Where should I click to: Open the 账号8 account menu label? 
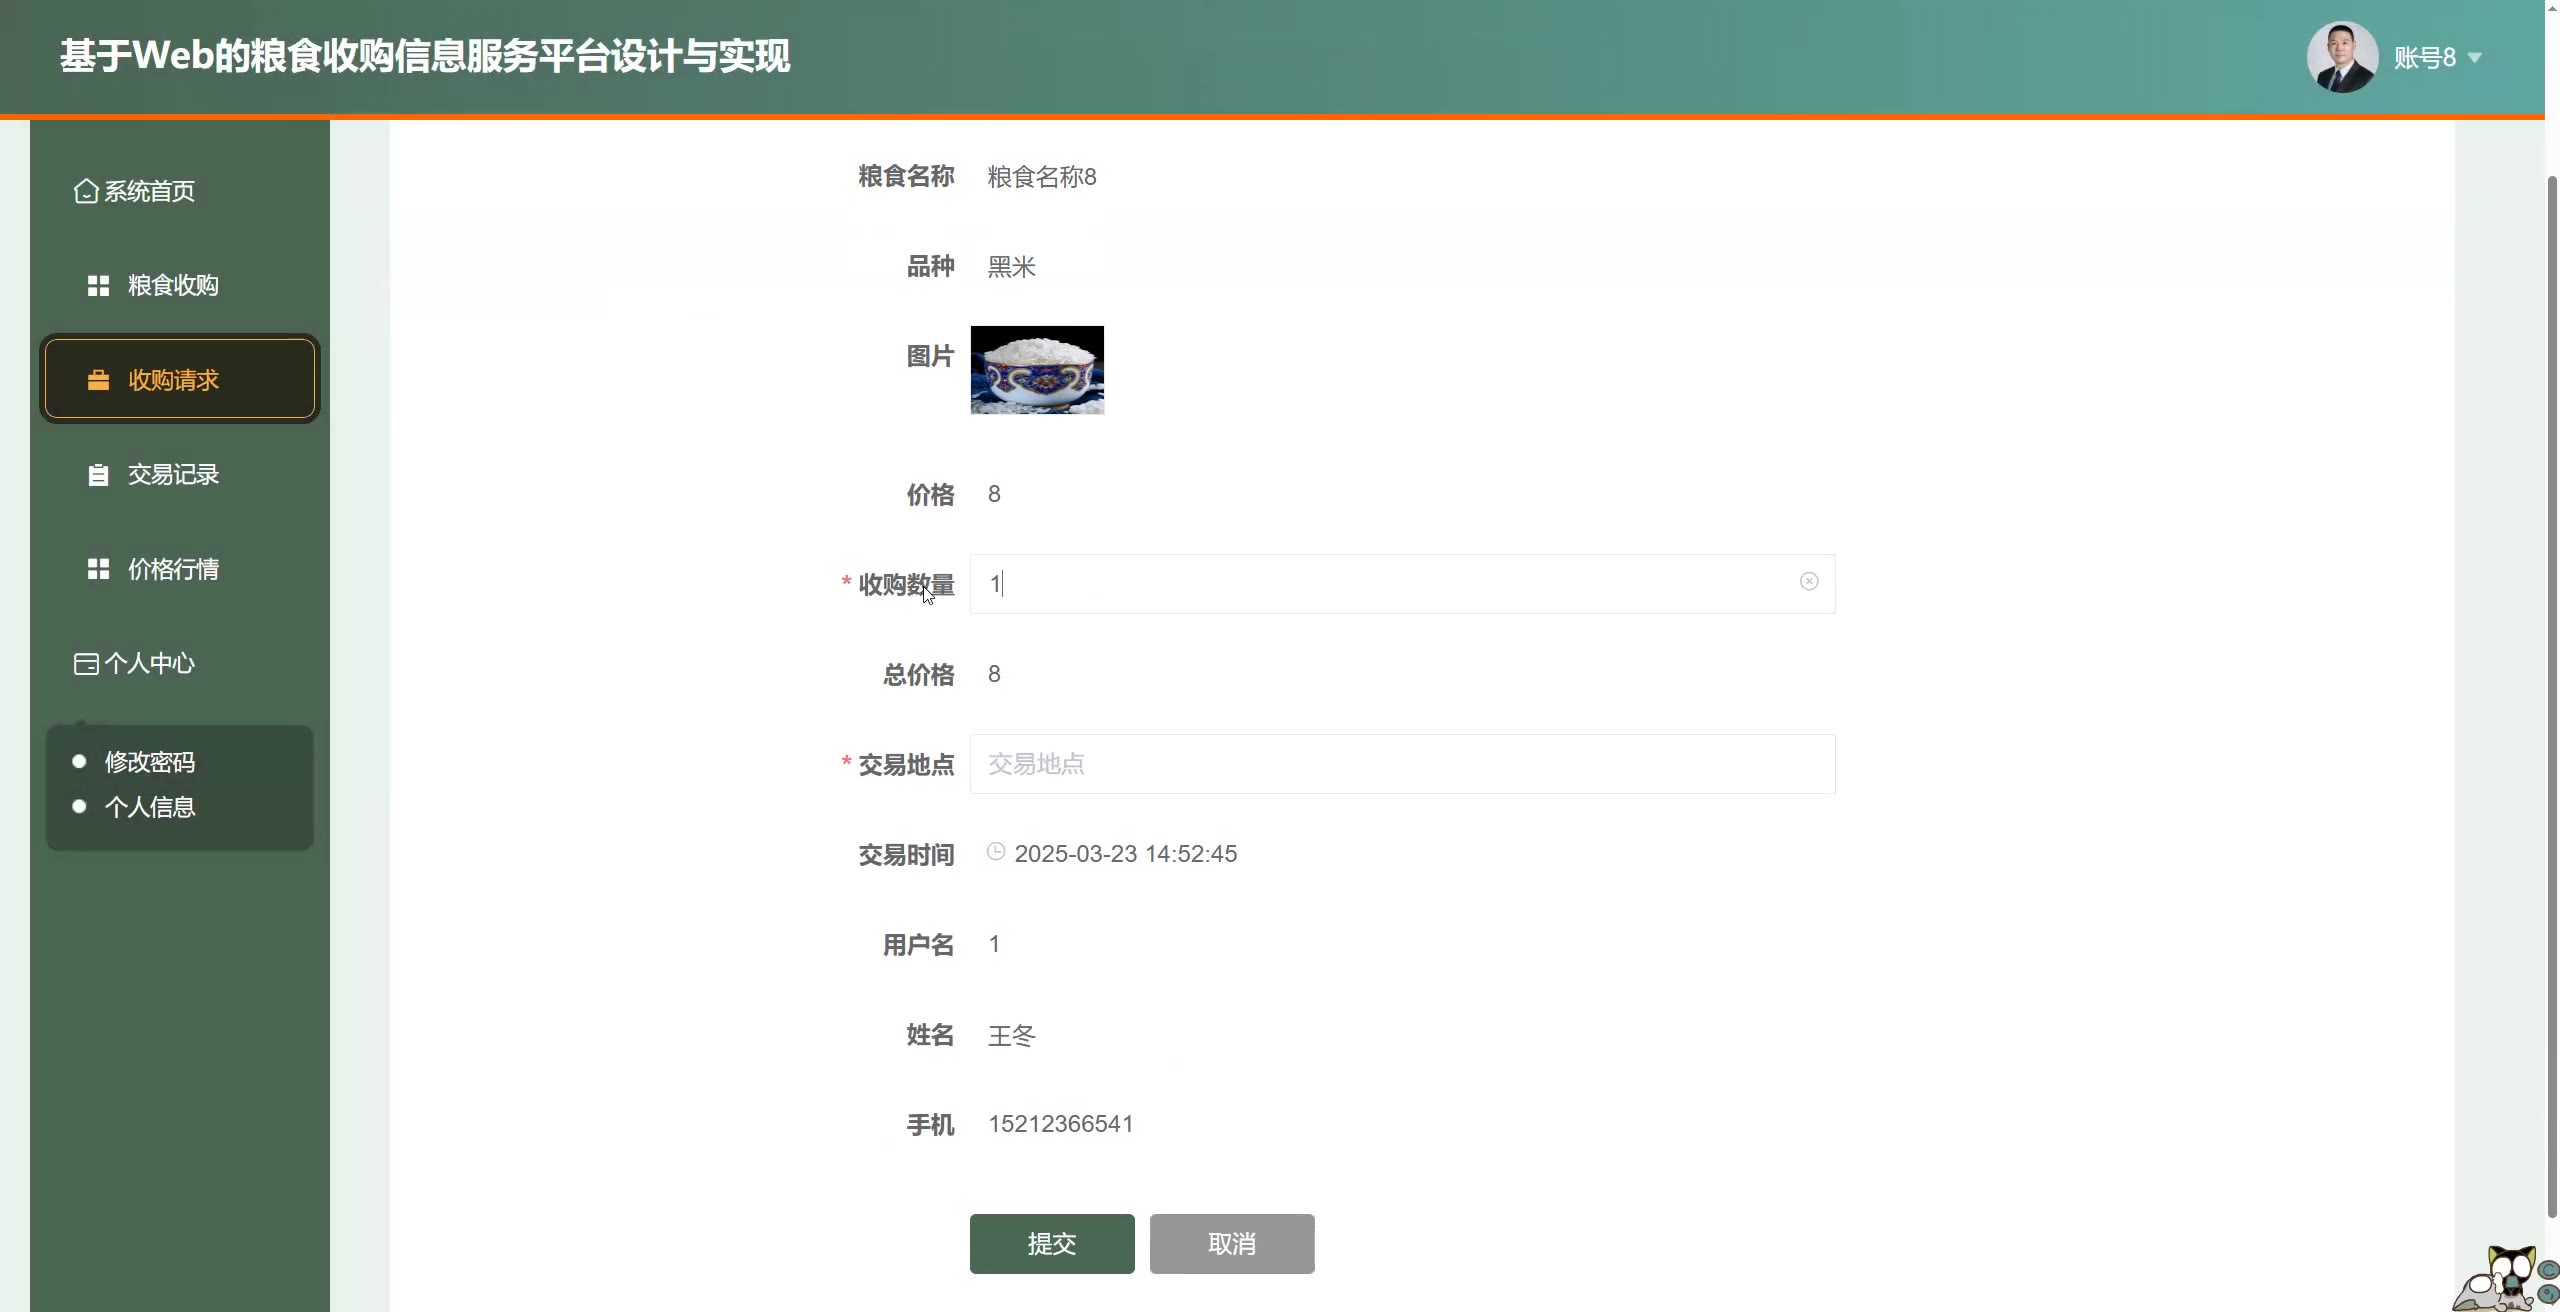click(x=2424, y=58)
